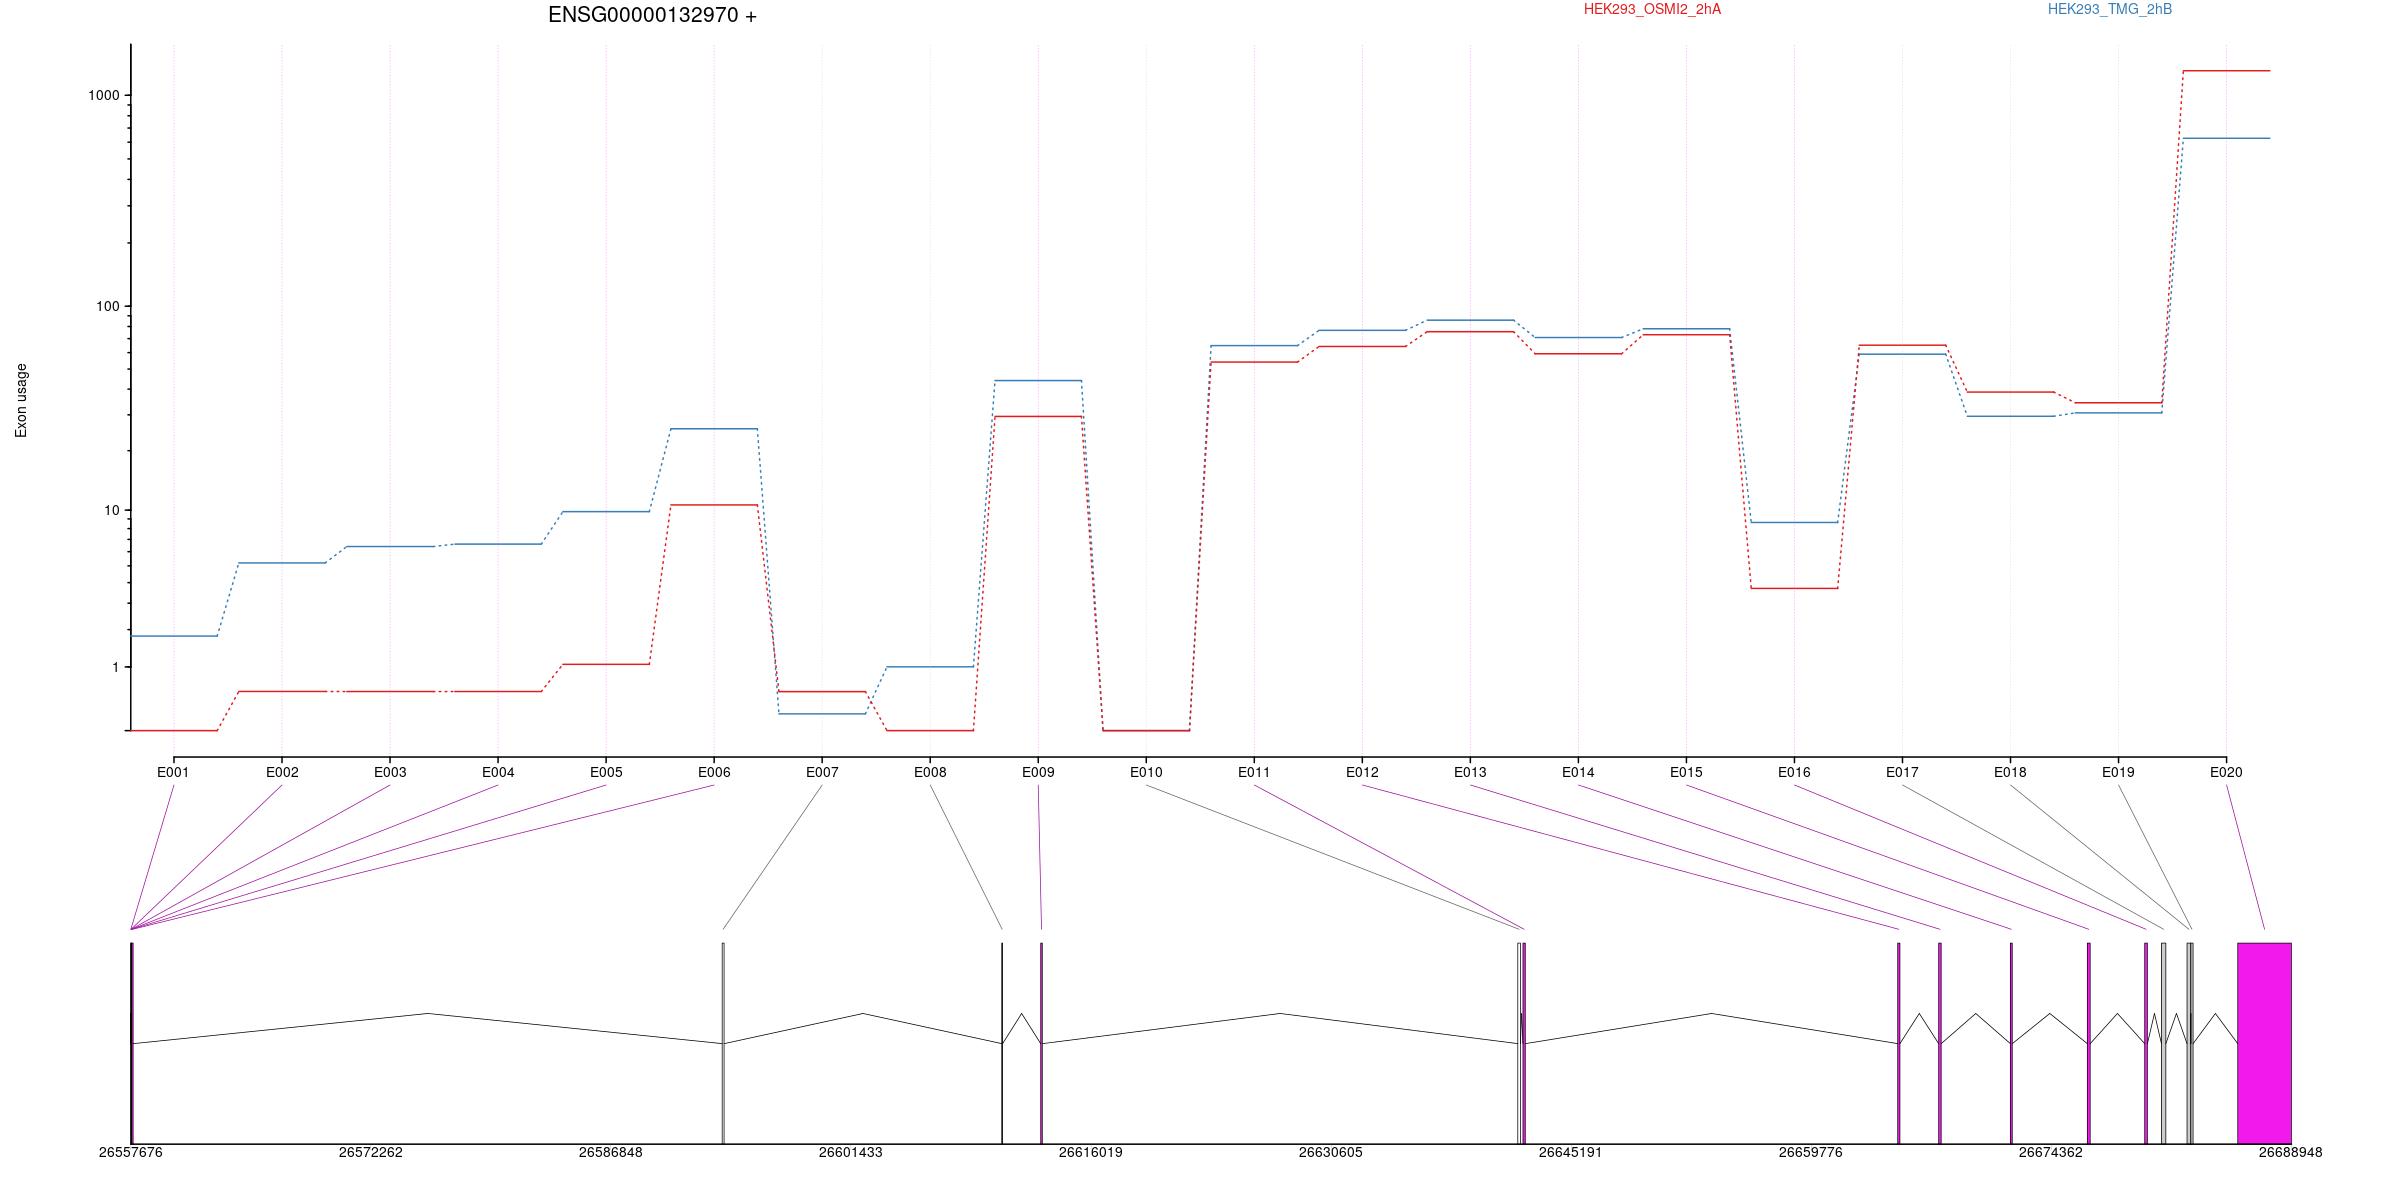
Task: Click the Exon usage axis title
Action: (x=21, y=400)
